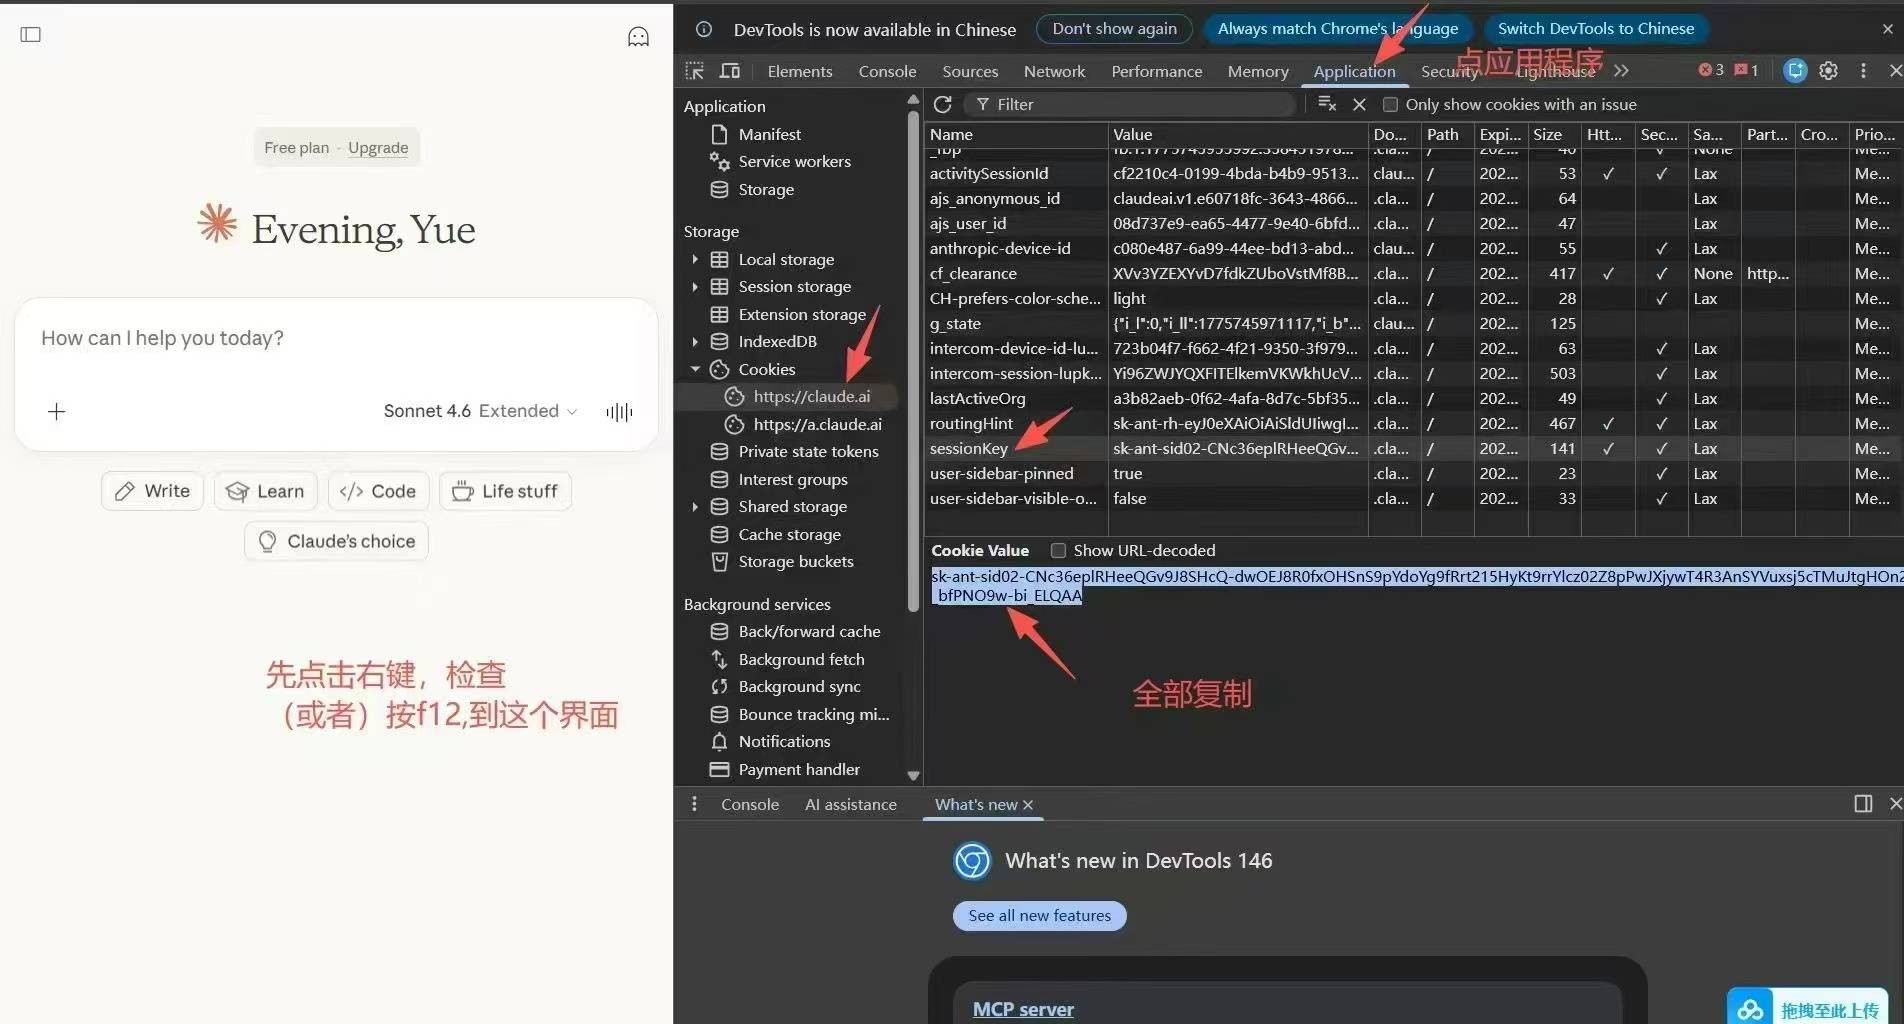1904x1024 pixels.
Task: Collapse the Cookies tree node
Action: click(x=695, y=369)
